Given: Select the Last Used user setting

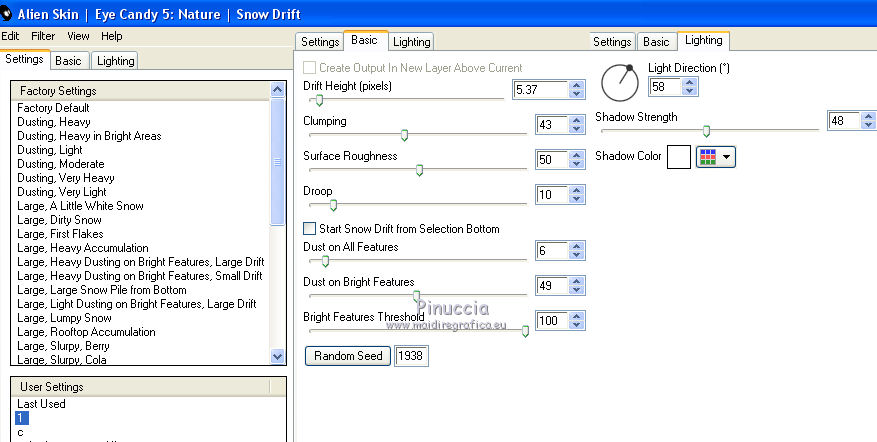Looking at the screenshot, I should 41,404.
